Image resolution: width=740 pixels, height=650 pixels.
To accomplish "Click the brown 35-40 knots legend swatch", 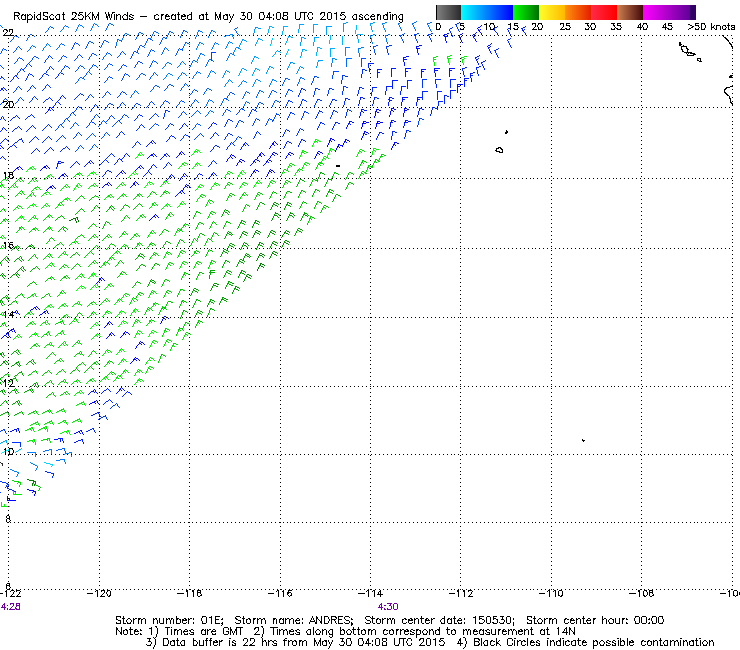I will point(630,12).
